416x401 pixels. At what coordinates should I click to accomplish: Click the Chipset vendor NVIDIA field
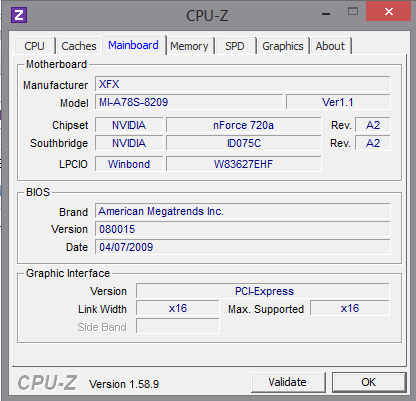129,125
